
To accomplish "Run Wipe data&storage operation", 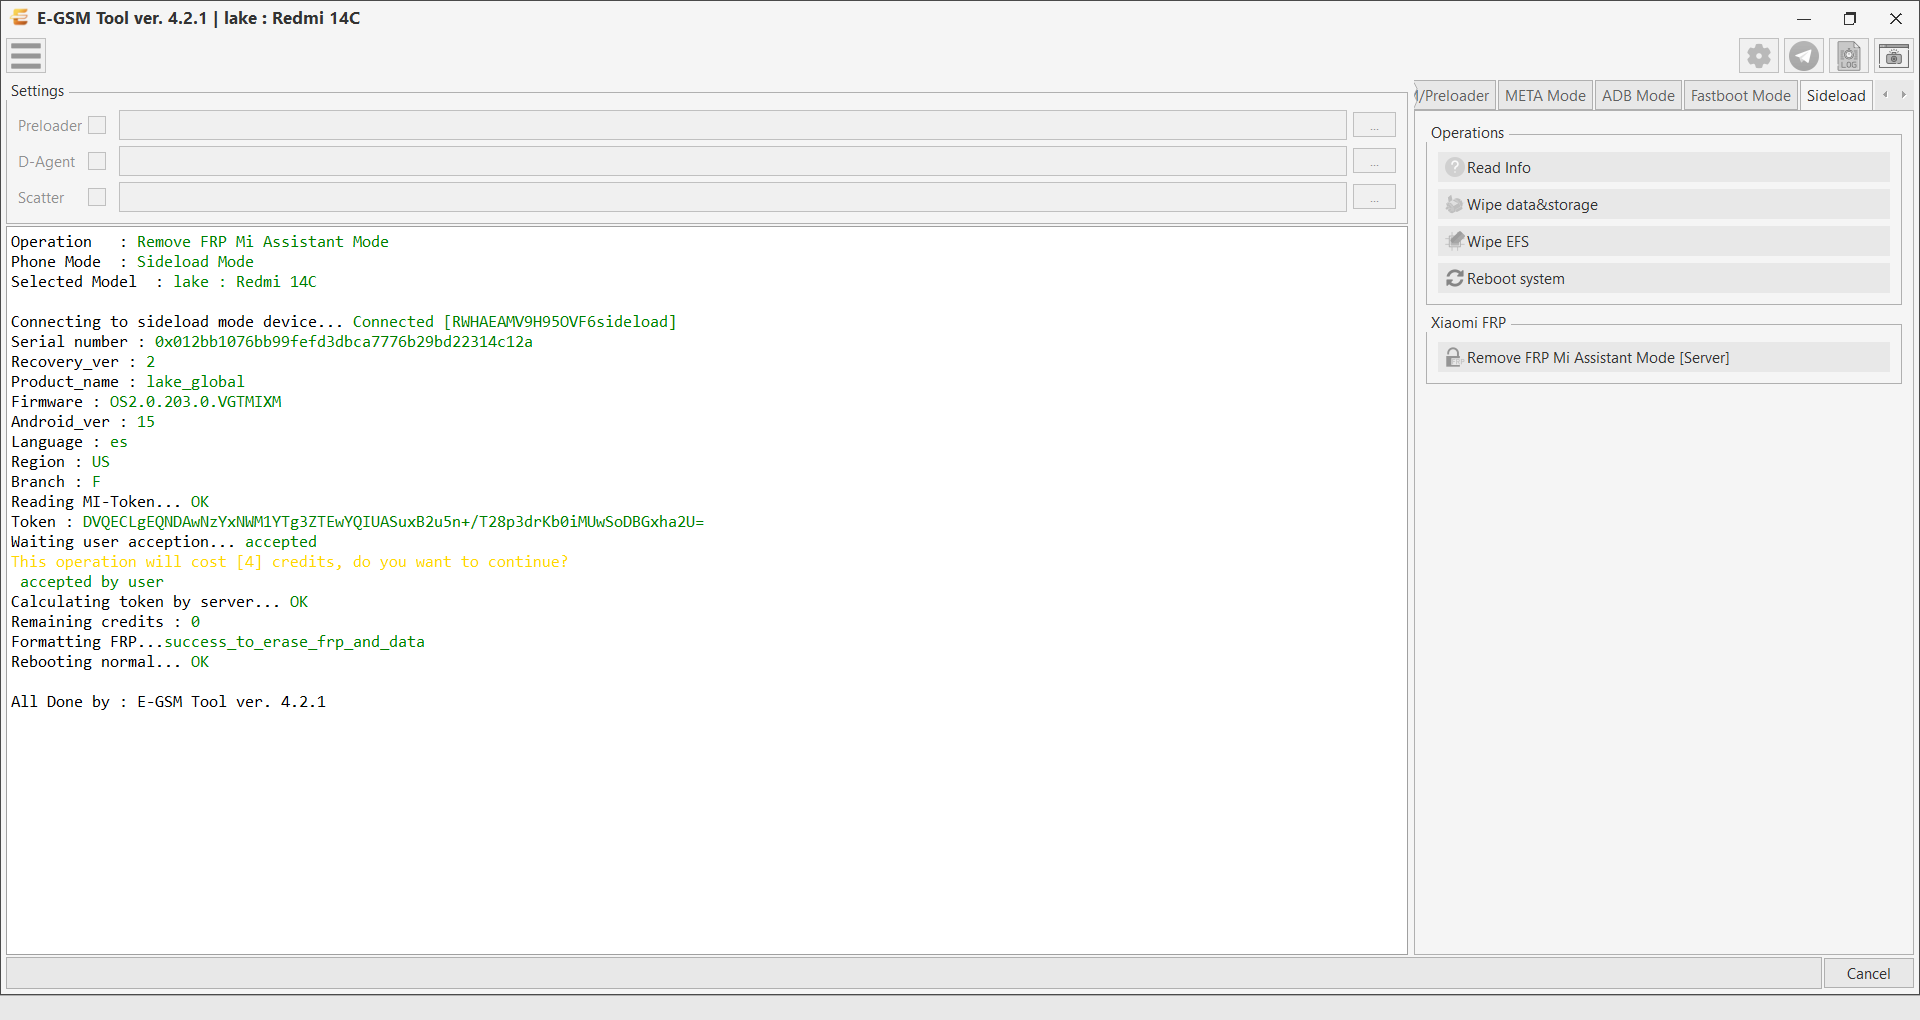I will tap(1664, 205).
